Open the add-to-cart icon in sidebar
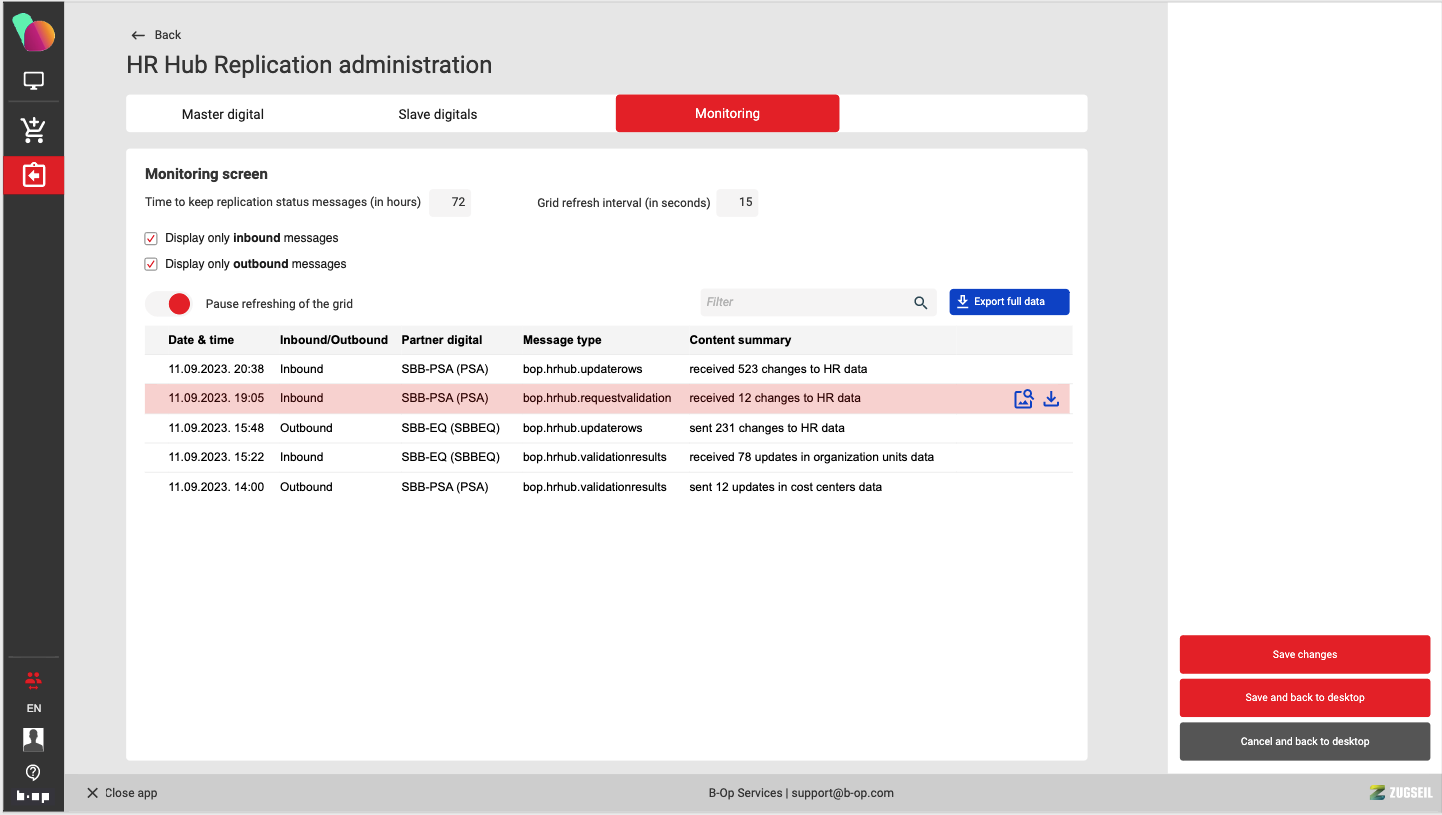The height and width of the screenshot is (815, 1442). (34, 129)
